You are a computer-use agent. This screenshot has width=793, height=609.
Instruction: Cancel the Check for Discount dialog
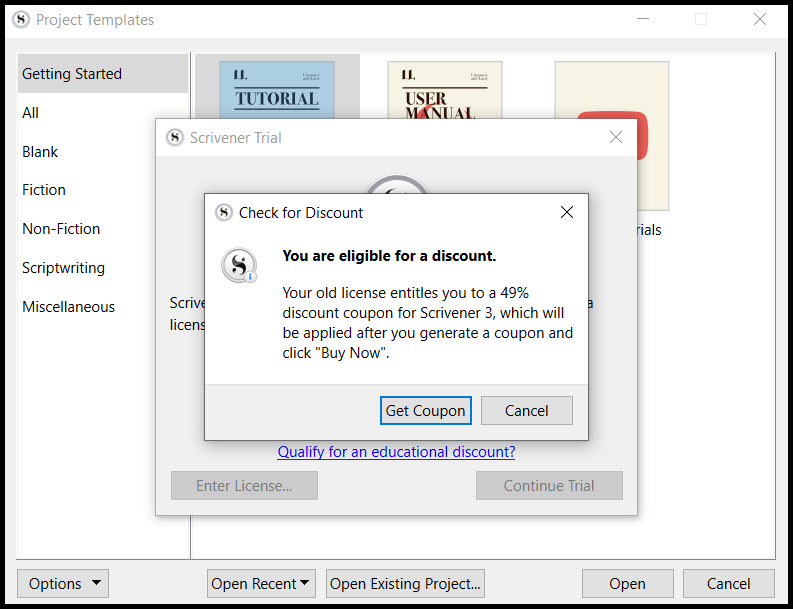coord(526,410)
